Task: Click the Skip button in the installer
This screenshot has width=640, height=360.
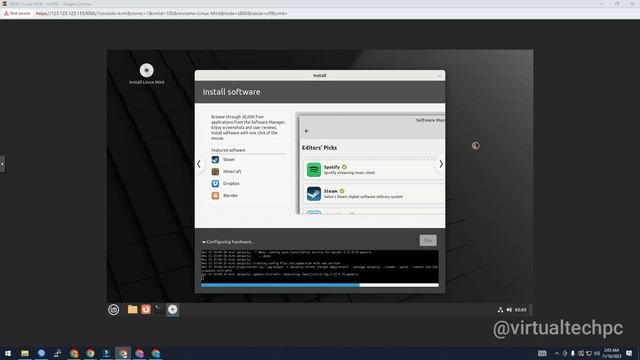Action: click(428, 240)
